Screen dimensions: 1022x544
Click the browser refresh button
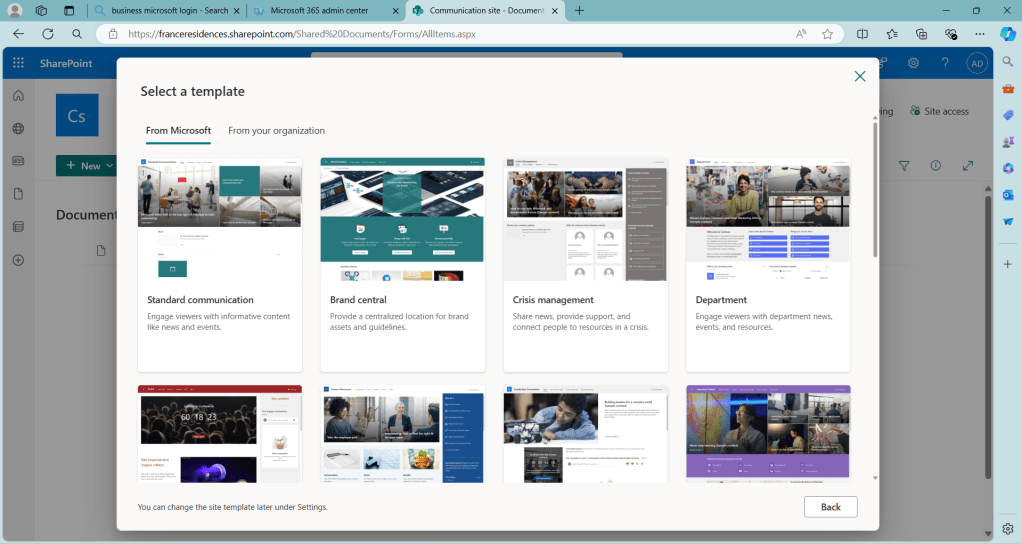tap(47, 33)
